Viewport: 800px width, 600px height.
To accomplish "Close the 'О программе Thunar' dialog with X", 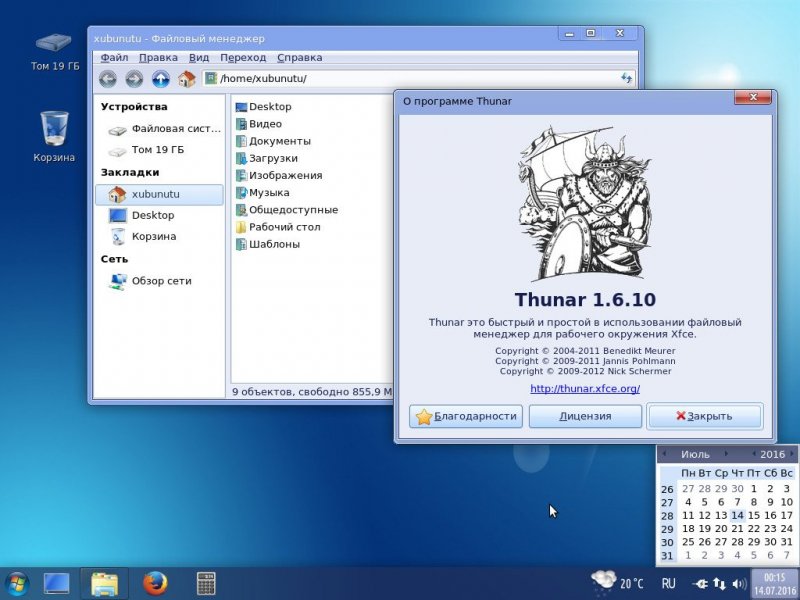I will click(753, 97).
